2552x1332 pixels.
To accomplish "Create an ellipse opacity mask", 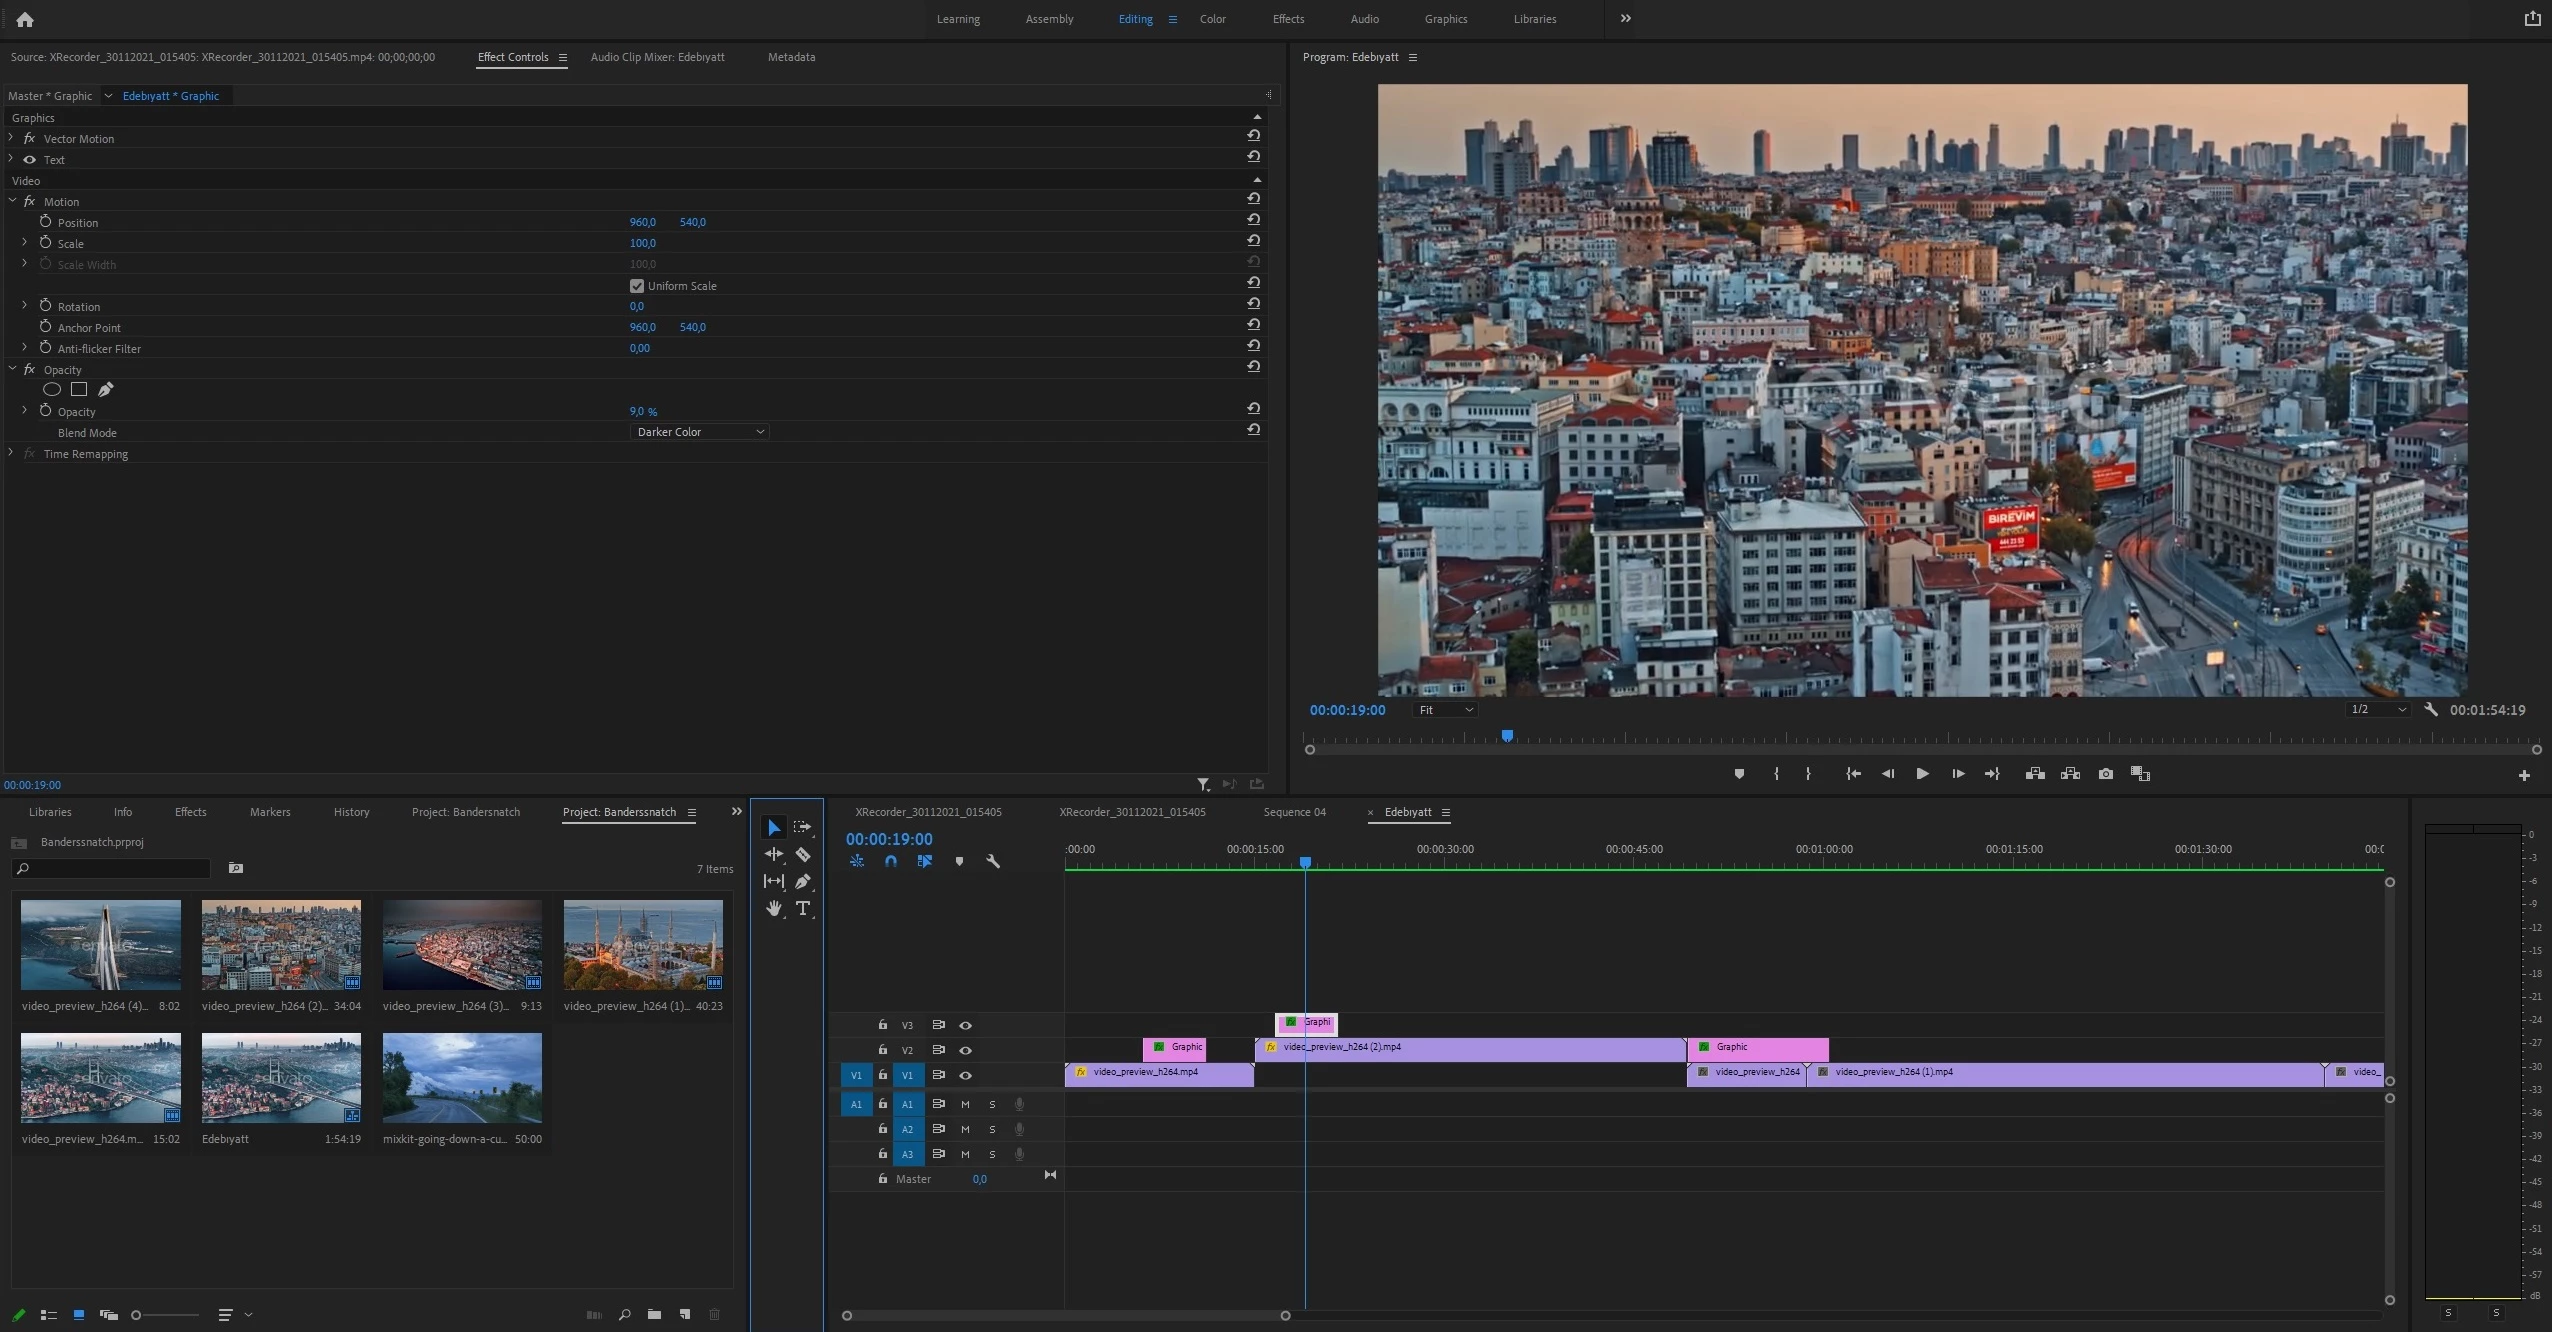I will click(52, 390).
